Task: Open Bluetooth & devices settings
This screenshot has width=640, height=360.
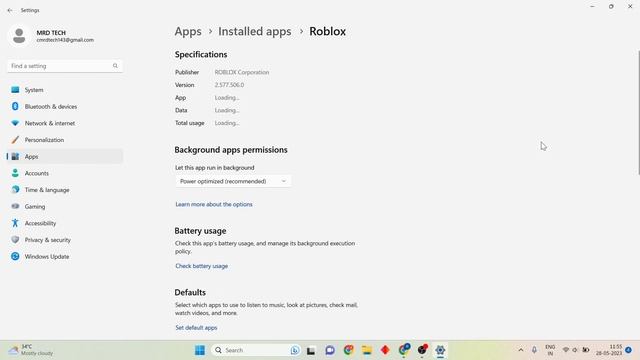Action: pos(65,107)
